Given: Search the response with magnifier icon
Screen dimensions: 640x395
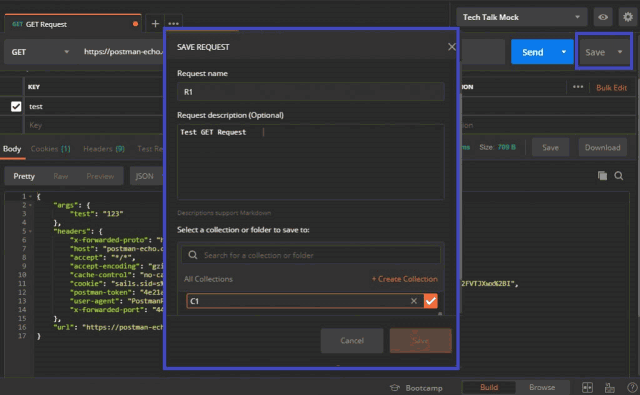Looking at the screenshot, I should tap(619, 176).
